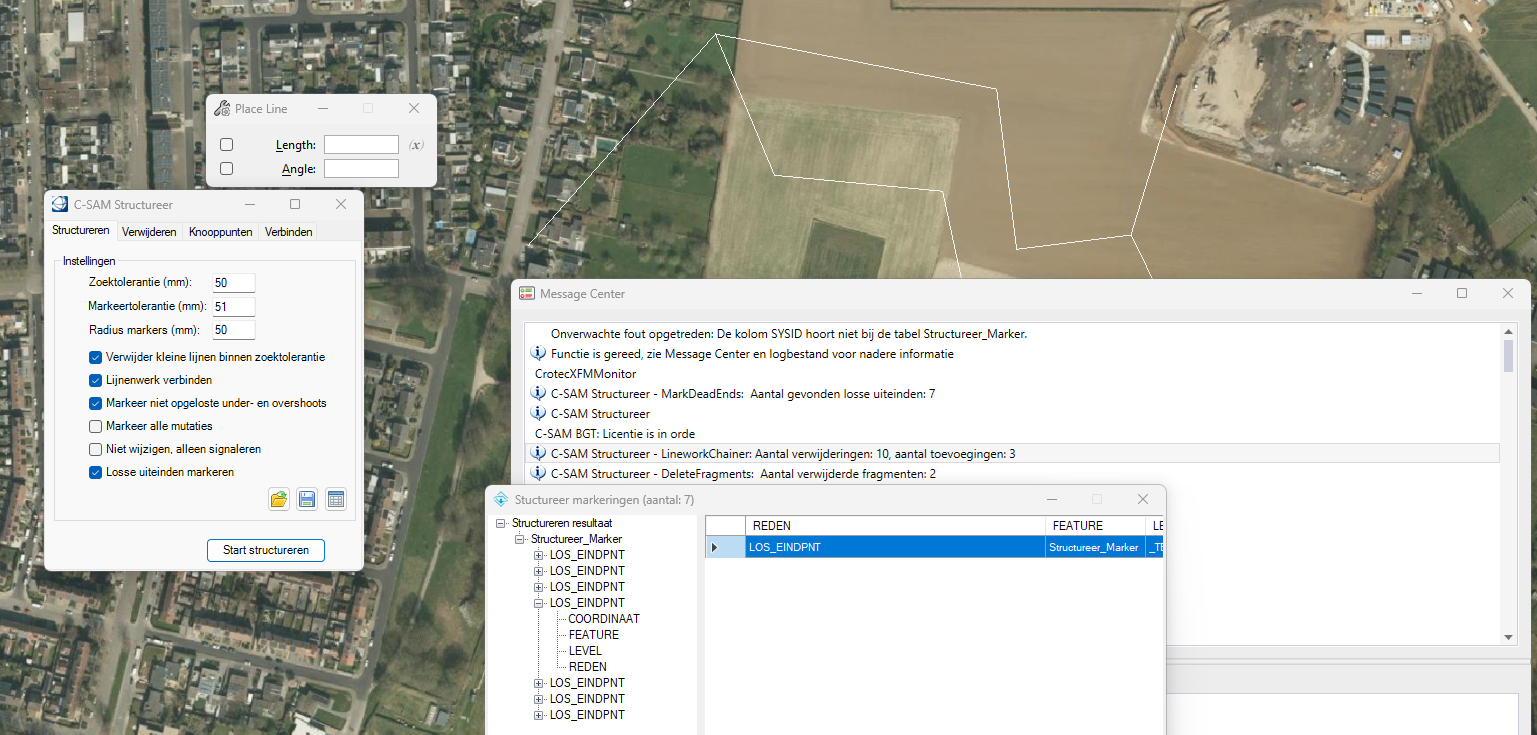Click the Length input field
This screenshot has width=1537, height=735.
click(x=361, y=145)
